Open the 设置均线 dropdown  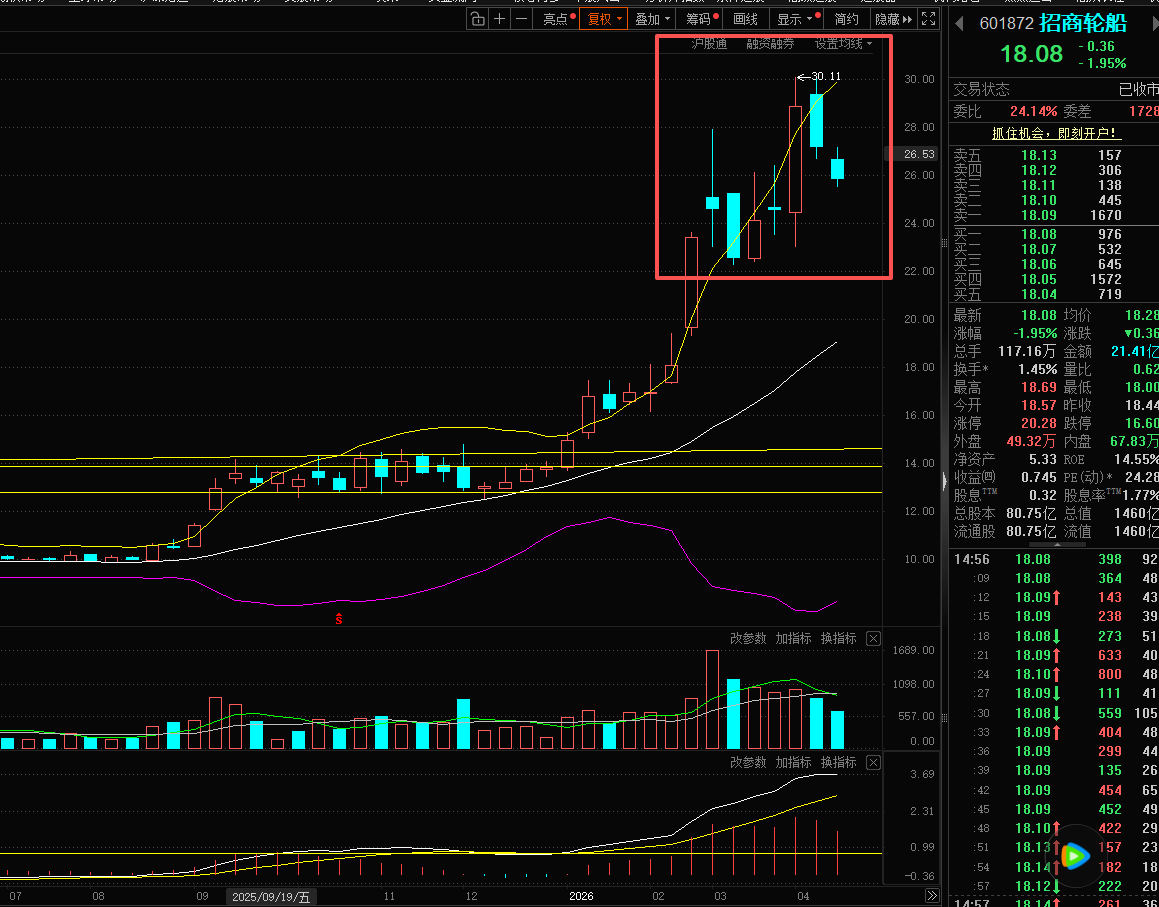(x=843, y=44)
